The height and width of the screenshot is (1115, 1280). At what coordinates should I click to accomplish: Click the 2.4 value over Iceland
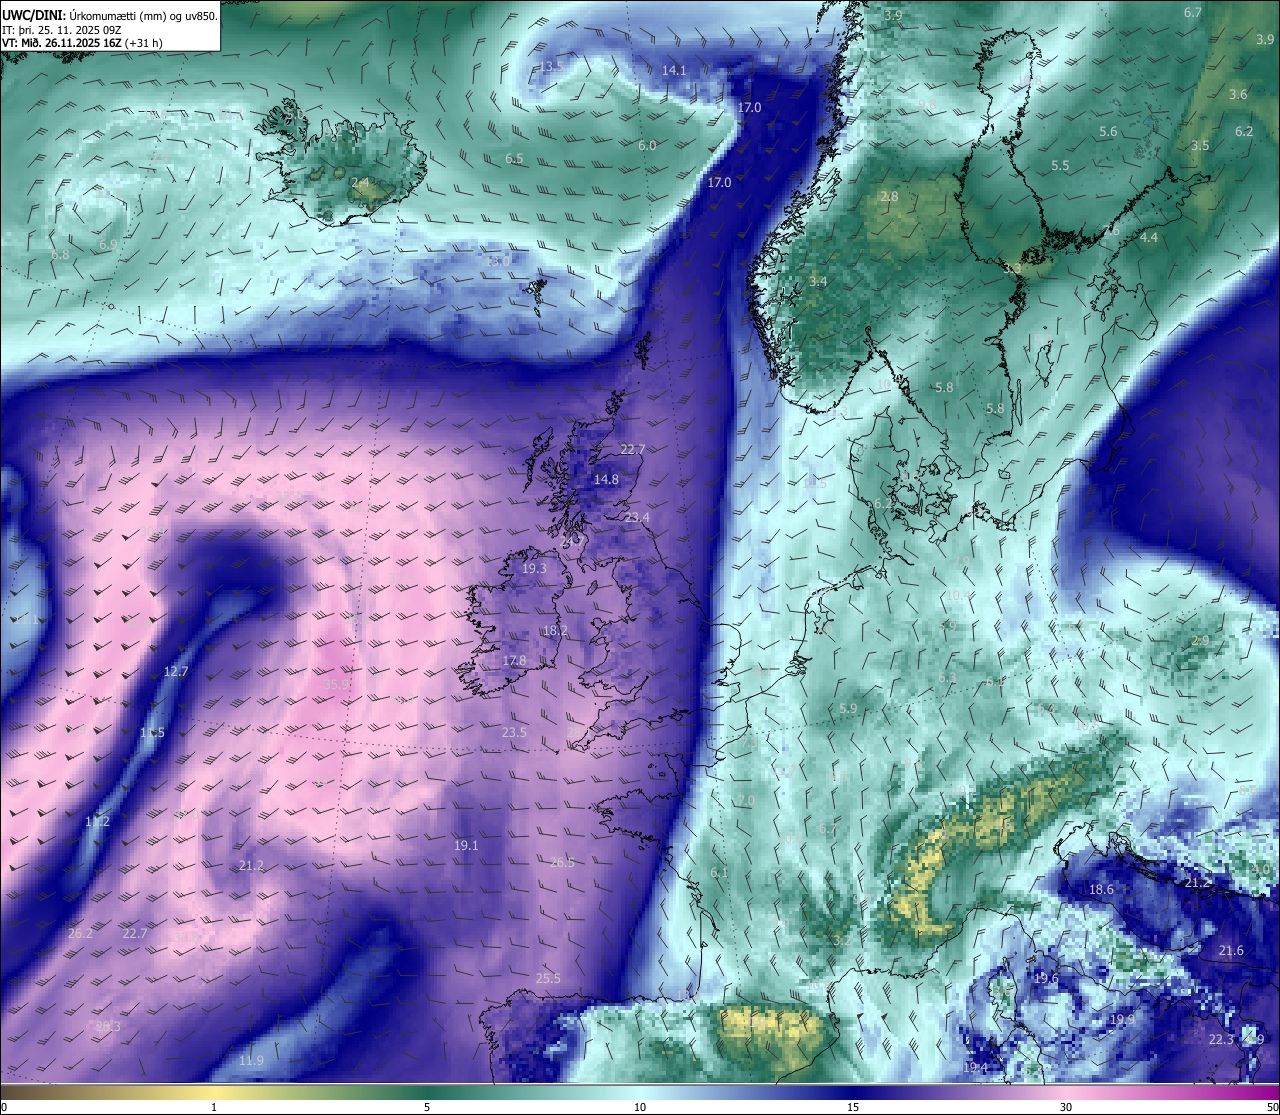[360, 182]
